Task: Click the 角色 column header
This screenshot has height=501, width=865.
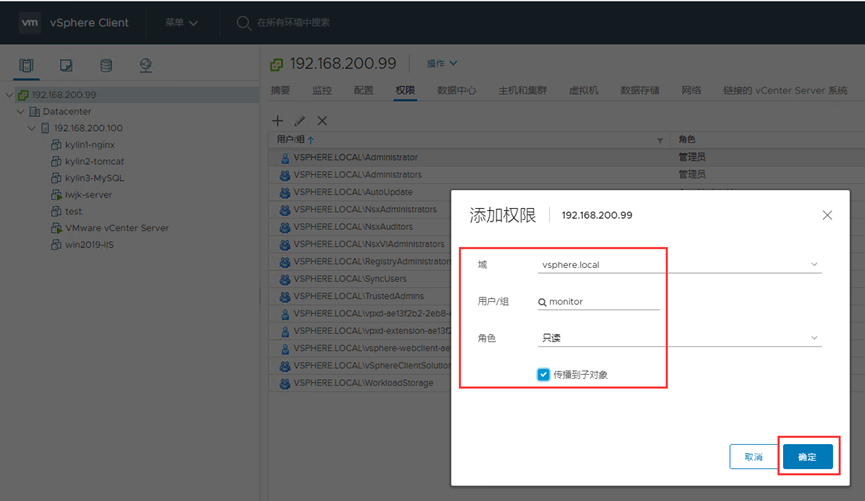Action: (687, 140)
